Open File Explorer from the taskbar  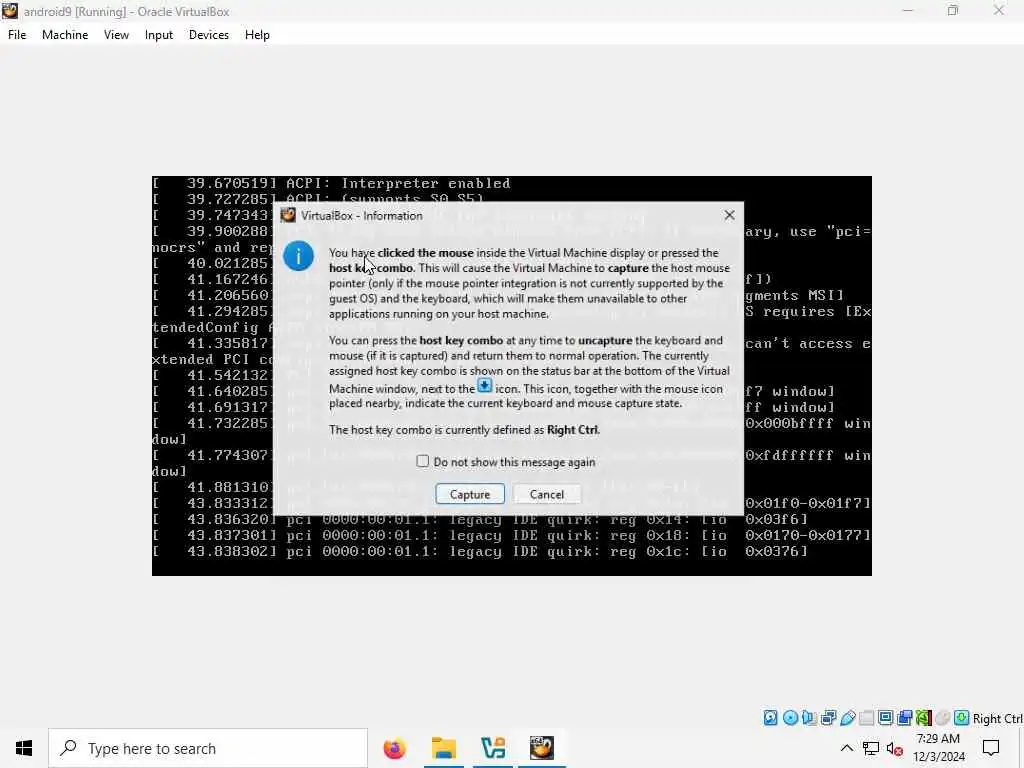click(x=444, y=748)
